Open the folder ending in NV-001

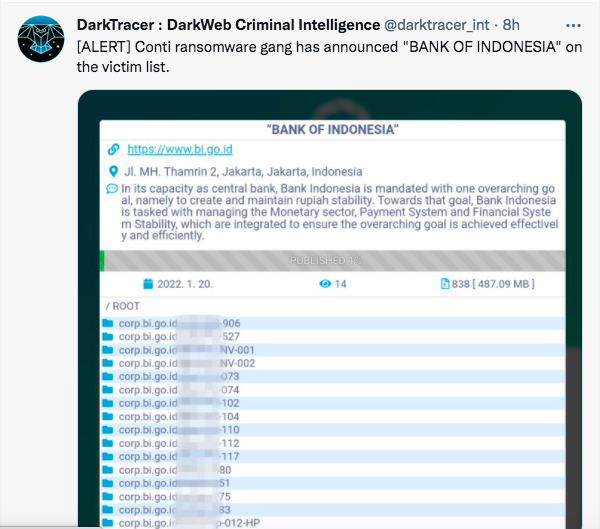tap(333, 350)
